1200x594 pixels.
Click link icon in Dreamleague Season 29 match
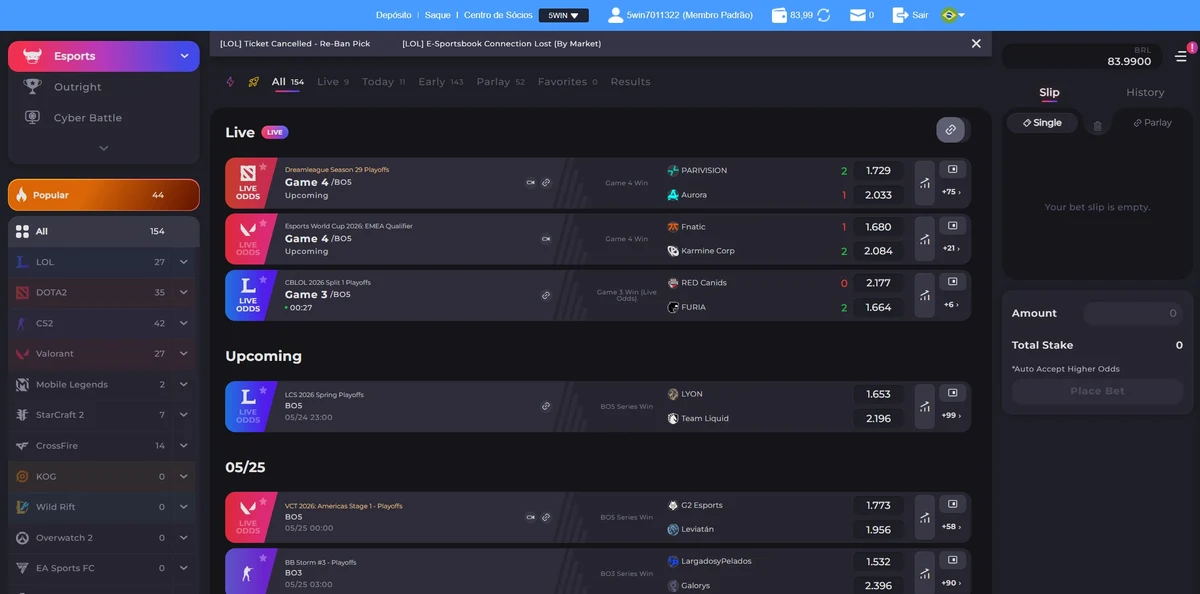pyautogui.click(x=546, y=183)
